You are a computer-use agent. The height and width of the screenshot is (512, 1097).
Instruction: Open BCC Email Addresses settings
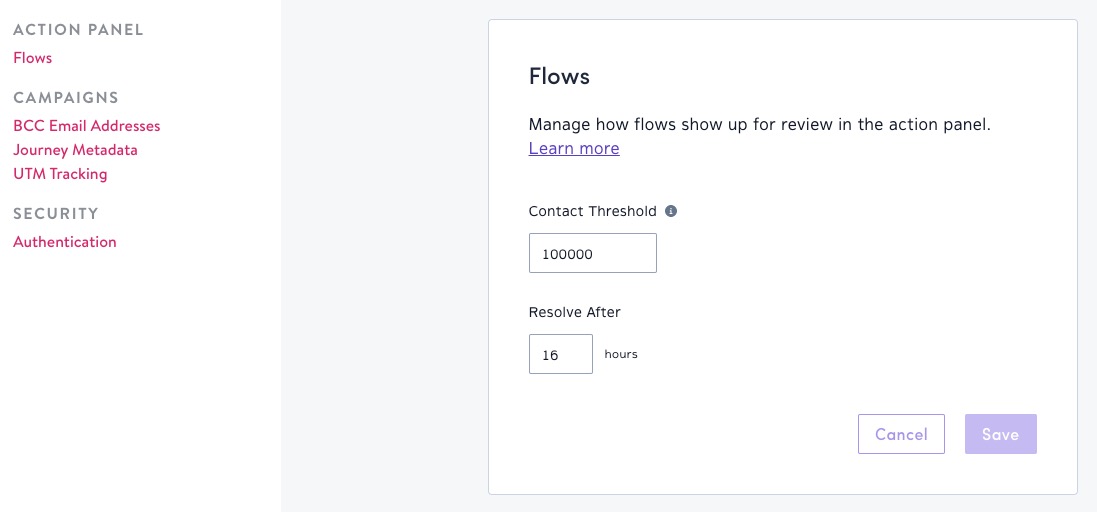click(x=87, y=126)
